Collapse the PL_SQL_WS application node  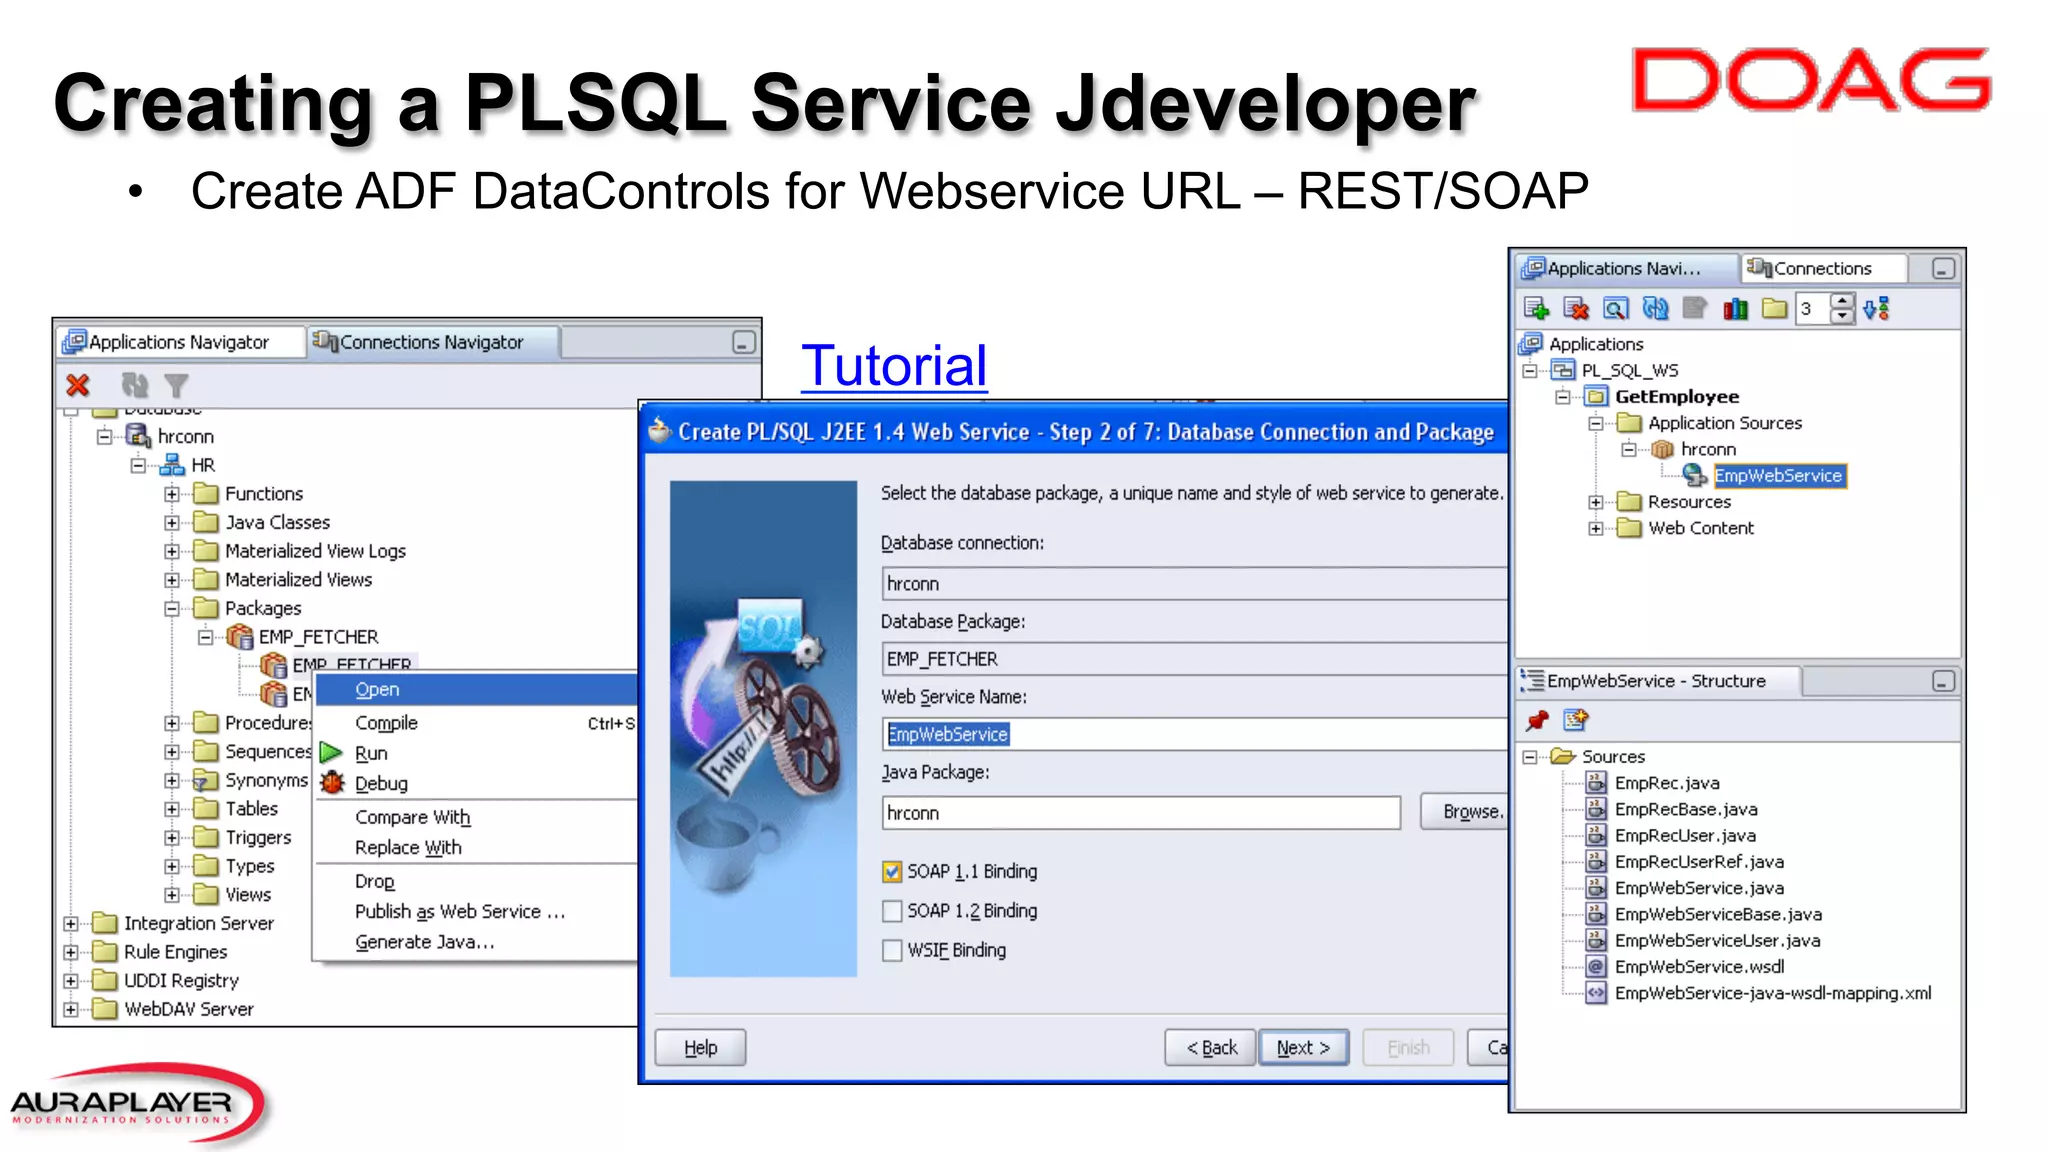[1530, 371]
